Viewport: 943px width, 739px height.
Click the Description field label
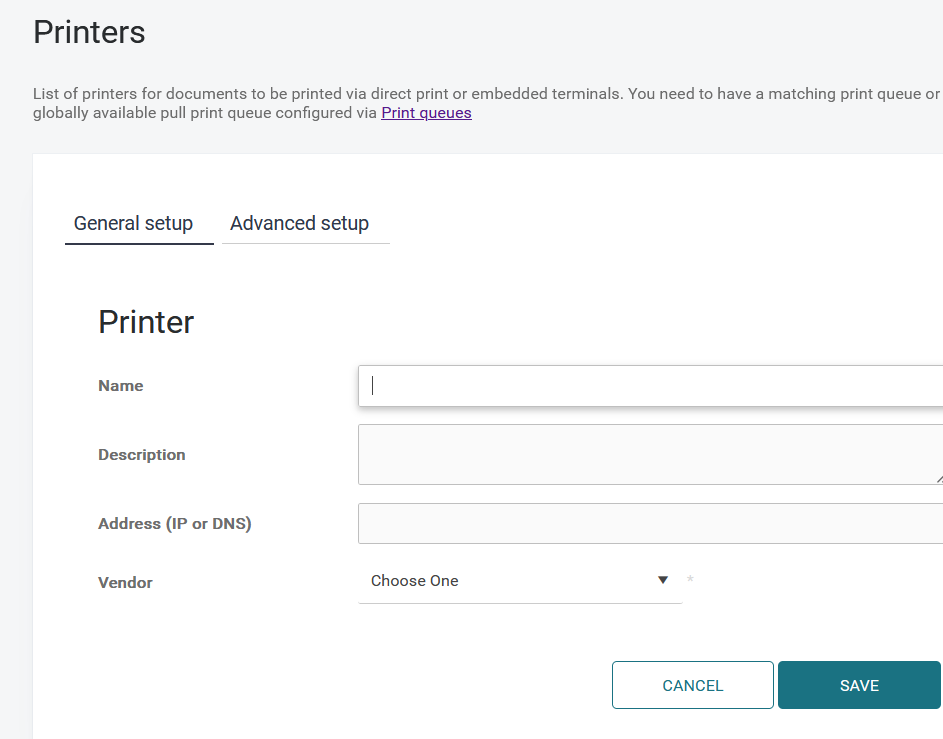(142, 455)
